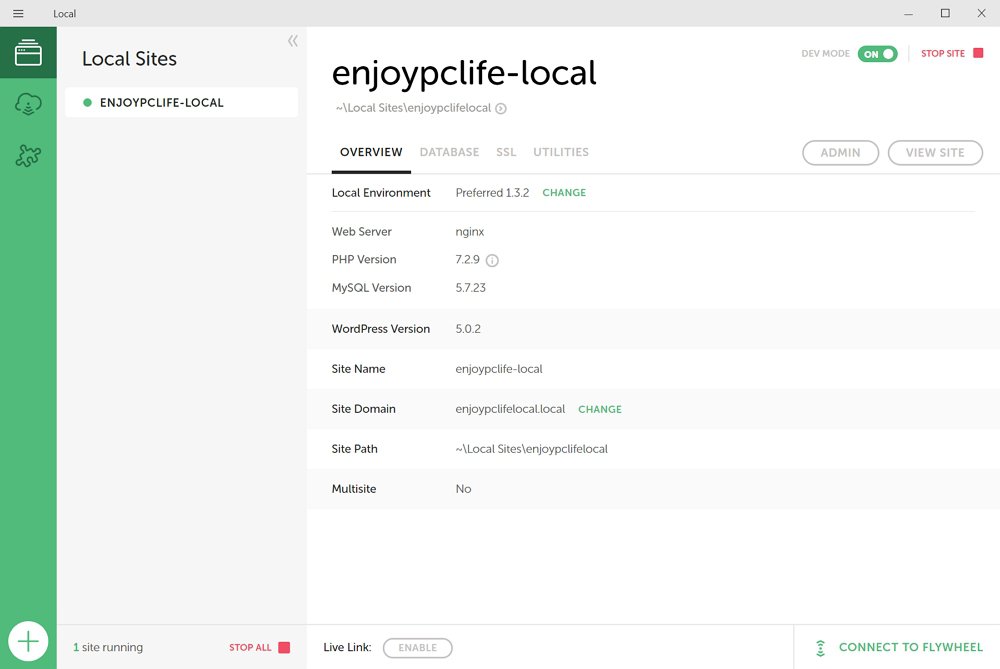Collapse the Local Sites sidebar panel

pos(293,41)
